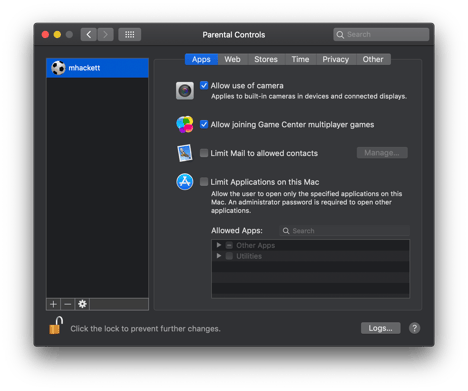
Task: Click the 'Click the lock to prevent further changes.' text
Action: tap(145, 329)
